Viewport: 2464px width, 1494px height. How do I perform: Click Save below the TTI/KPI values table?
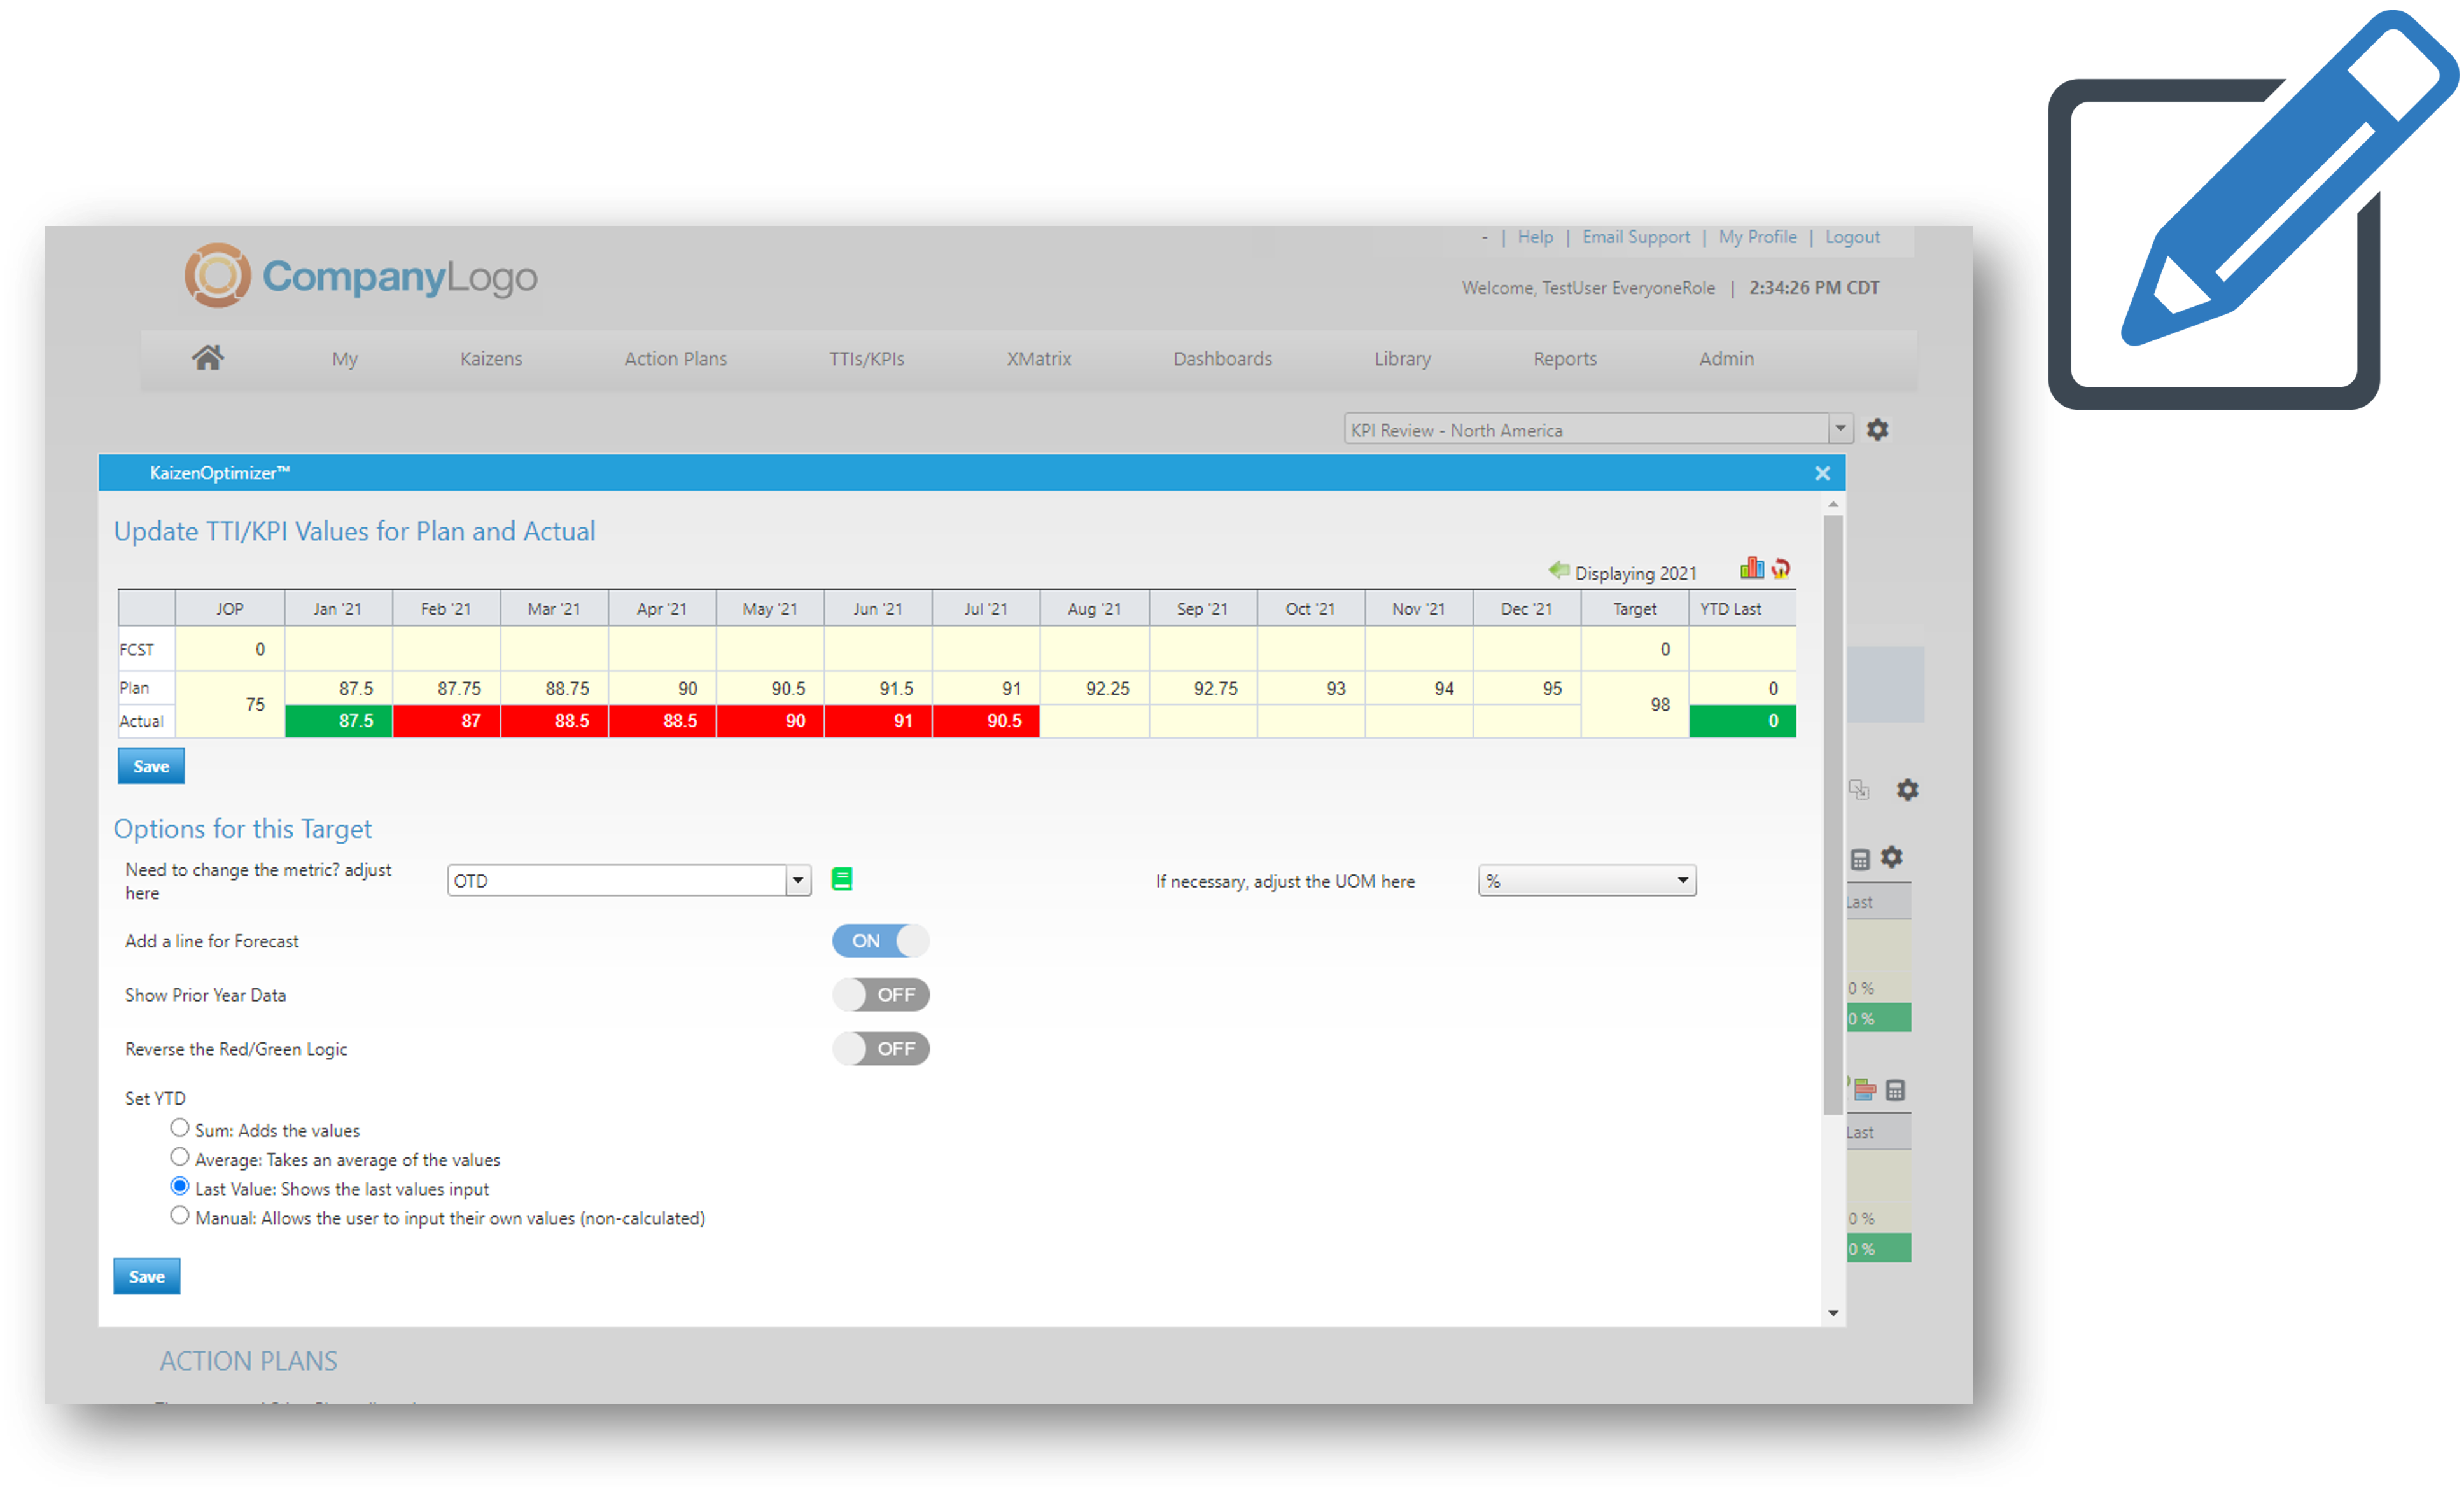(150, 765)
